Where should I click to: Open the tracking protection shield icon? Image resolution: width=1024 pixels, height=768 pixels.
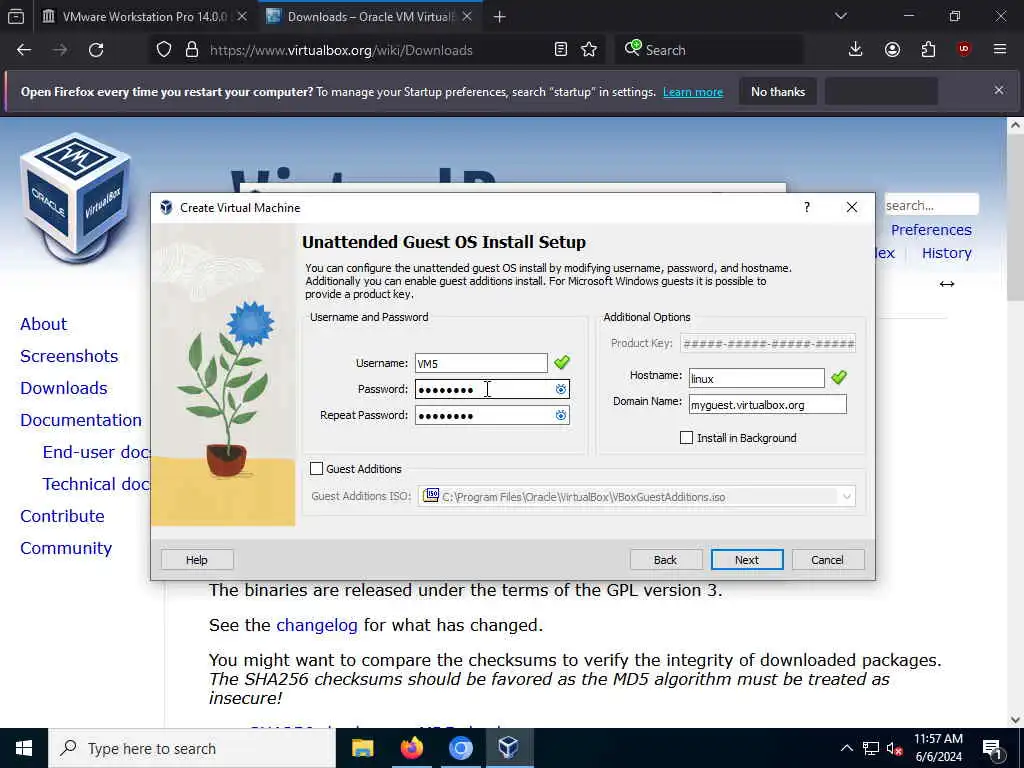[164, 50]
